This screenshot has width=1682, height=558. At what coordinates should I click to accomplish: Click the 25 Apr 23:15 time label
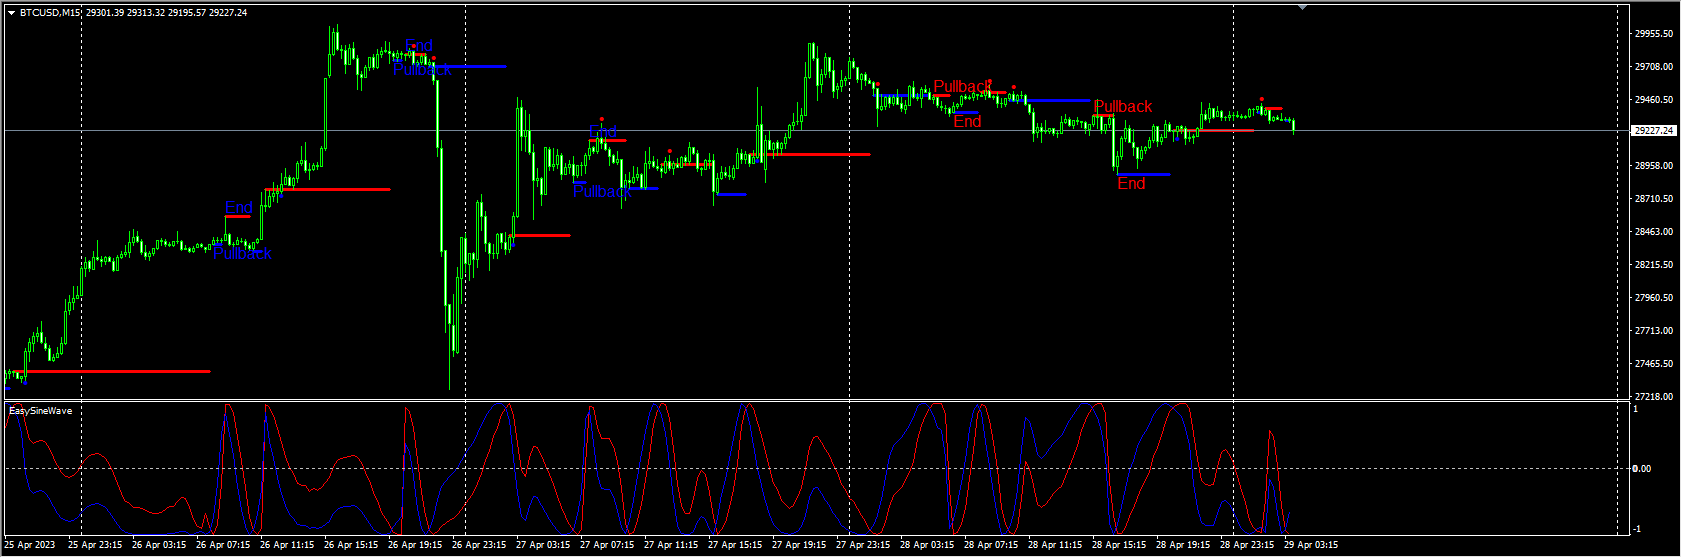click(x=95, y=546)
